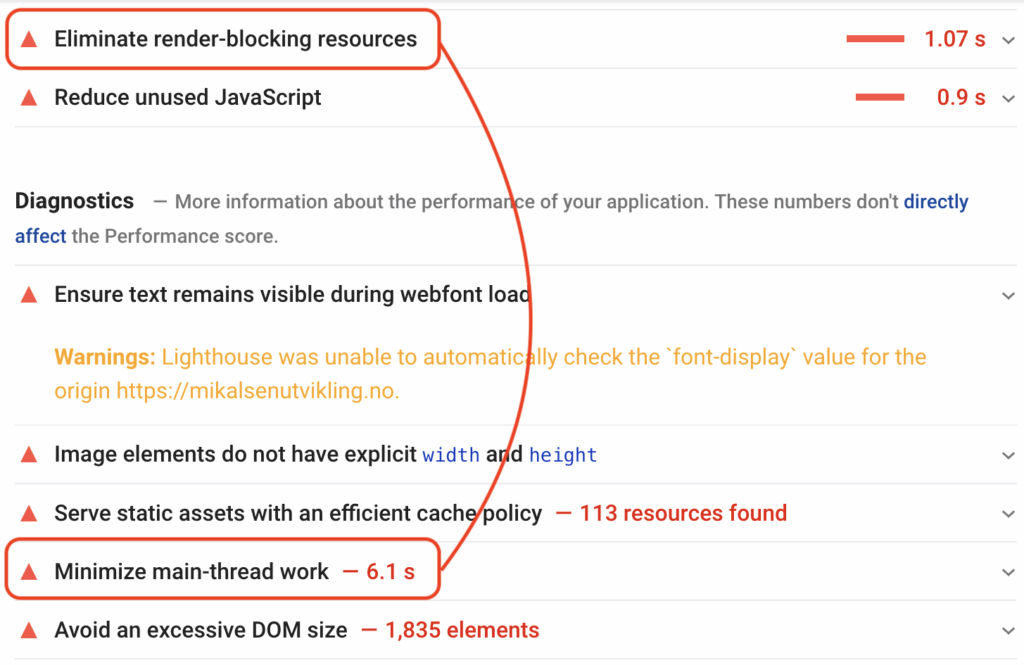Click triangle icon beside Image elements audit
The height and width of the screenshot is (665, 1024).
click(x=29, y=455)
